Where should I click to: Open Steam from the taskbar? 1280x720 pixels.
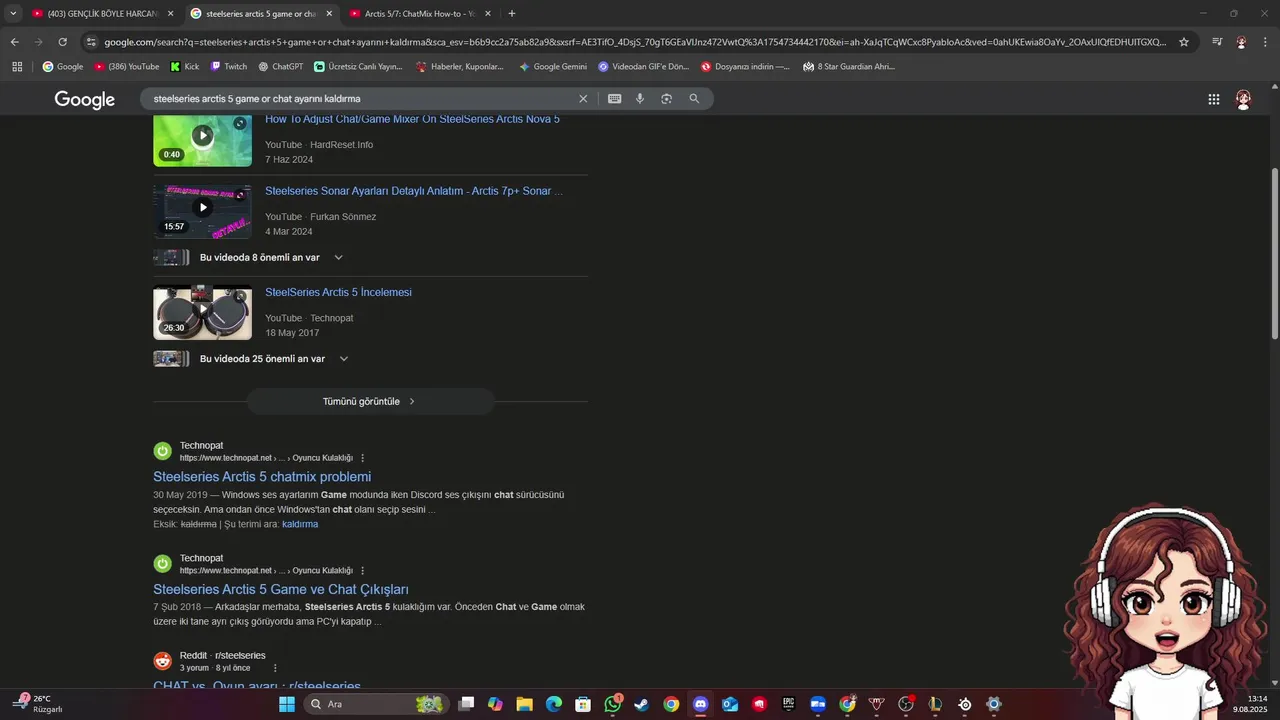point(641,704)
